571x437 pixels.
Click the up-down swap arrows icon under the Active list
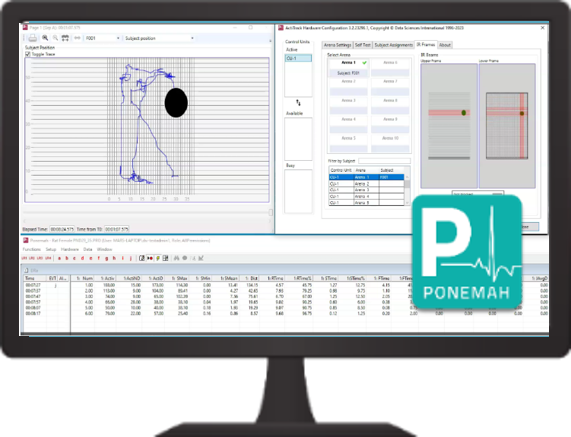point(298,103)
